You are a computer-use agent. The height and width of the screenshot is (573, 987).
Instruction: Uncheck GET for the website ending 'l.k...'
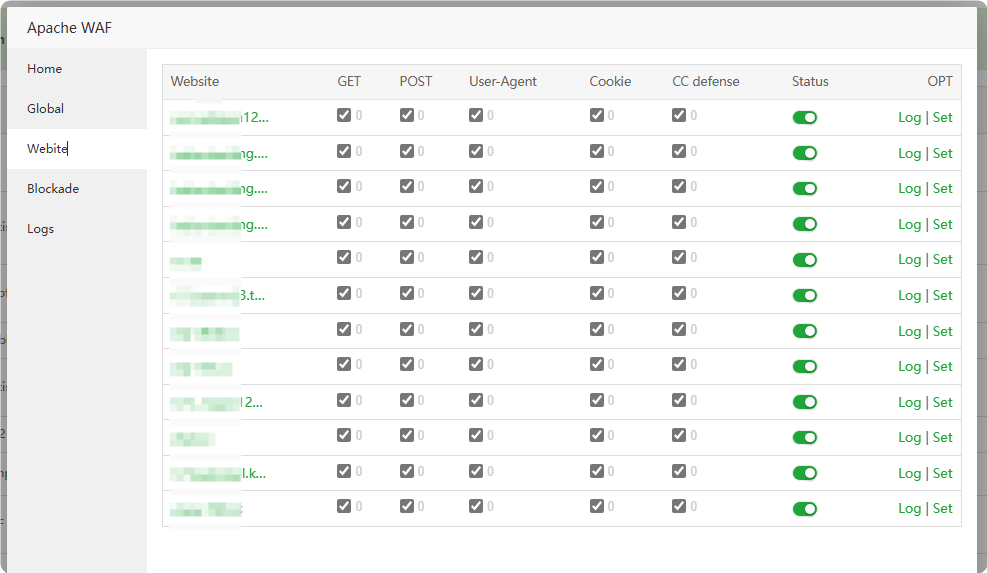344,471
